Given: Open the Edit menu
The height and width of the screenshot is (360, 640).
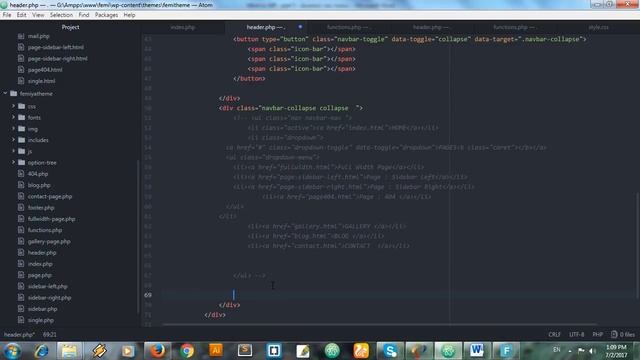Looking at the screenshot, I should click(x=22, y=15).
